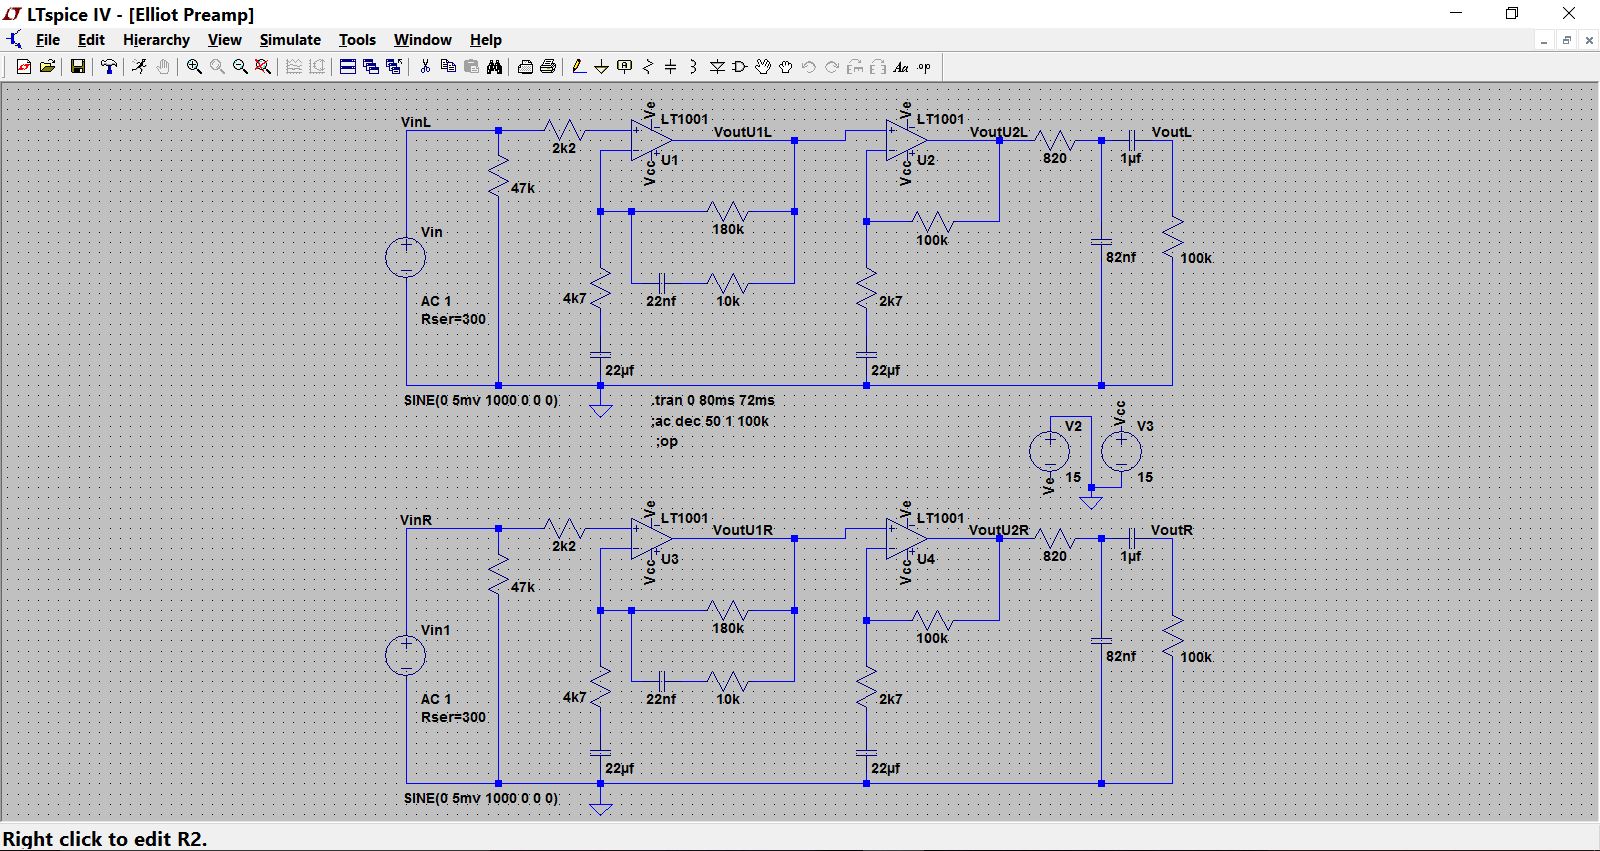Viewport: 1600px width, 851px height.
Task: Click the Print Setup icon
Action: coord(525,67)
